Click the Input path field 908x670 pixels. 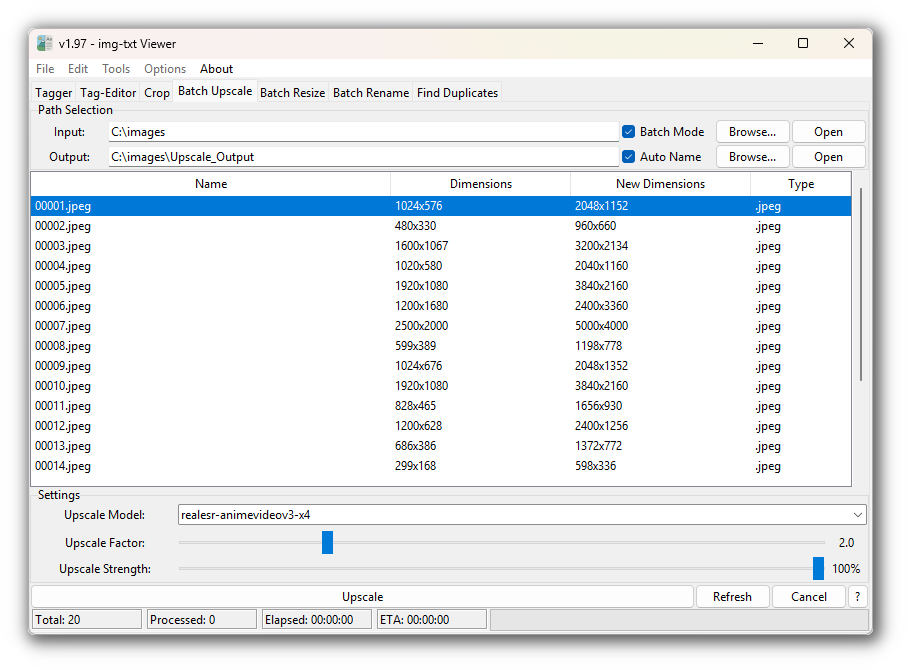coord(363,131)
